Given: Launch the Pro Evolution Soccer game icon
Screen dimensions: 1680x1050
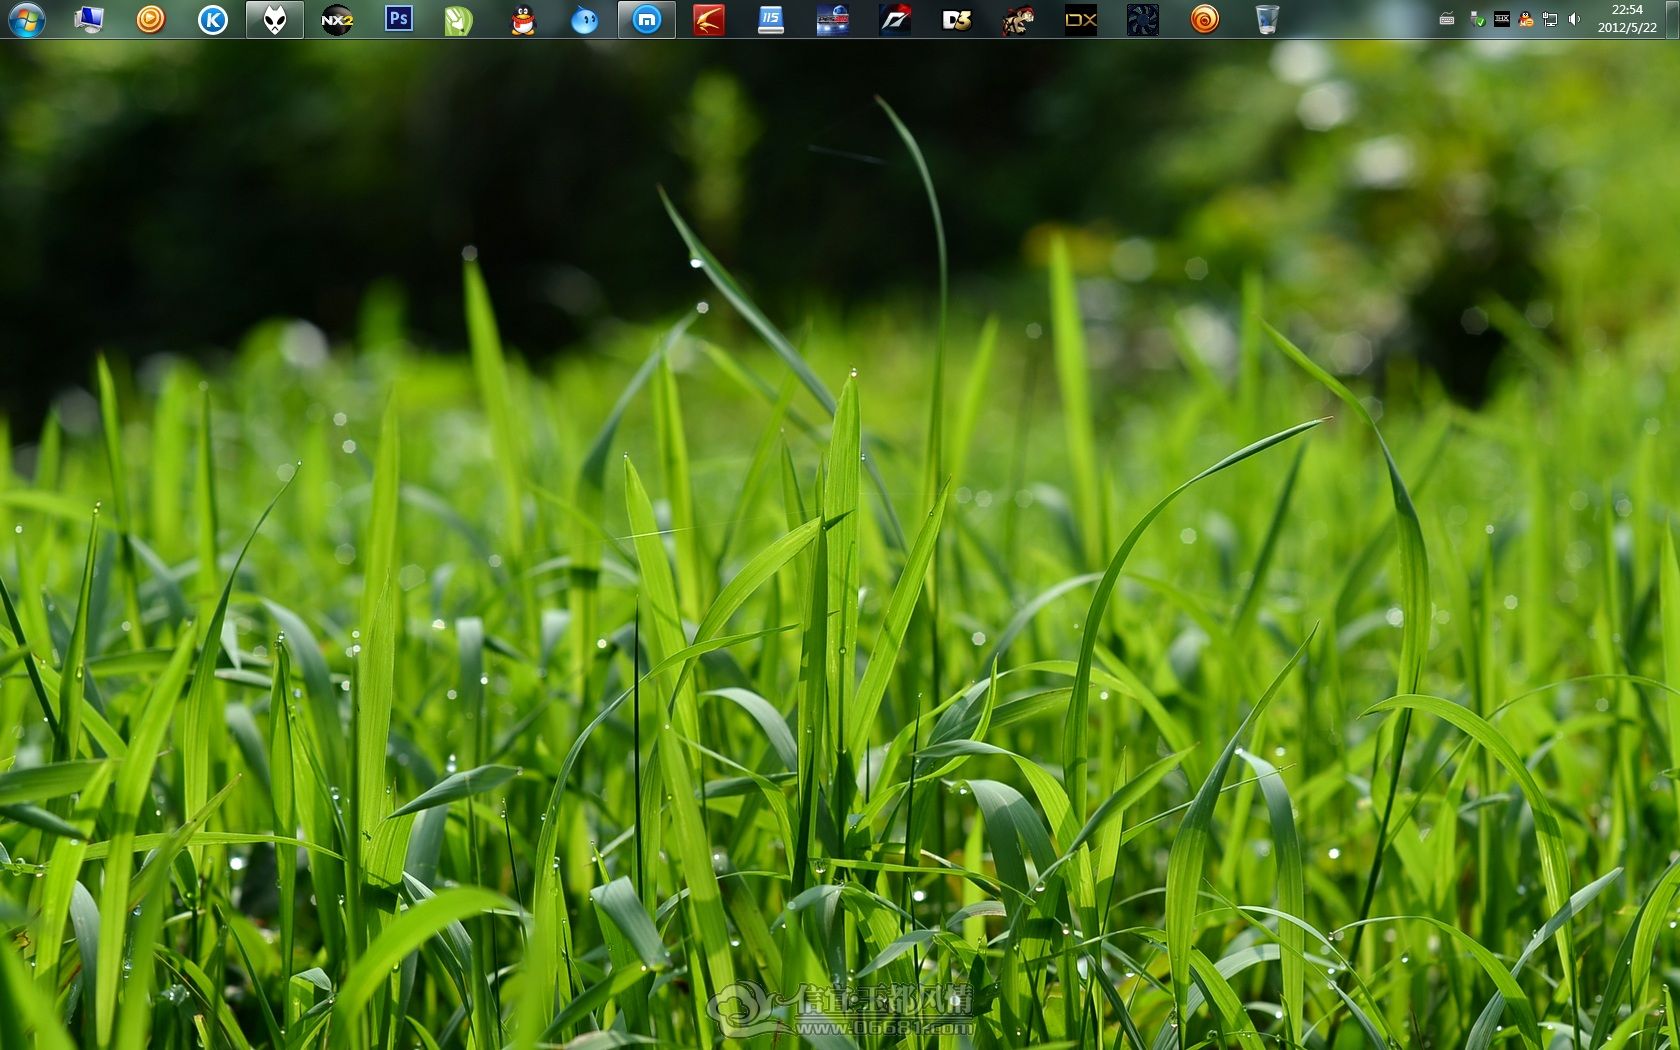Looking at the screenshot, I should (833, 19).
